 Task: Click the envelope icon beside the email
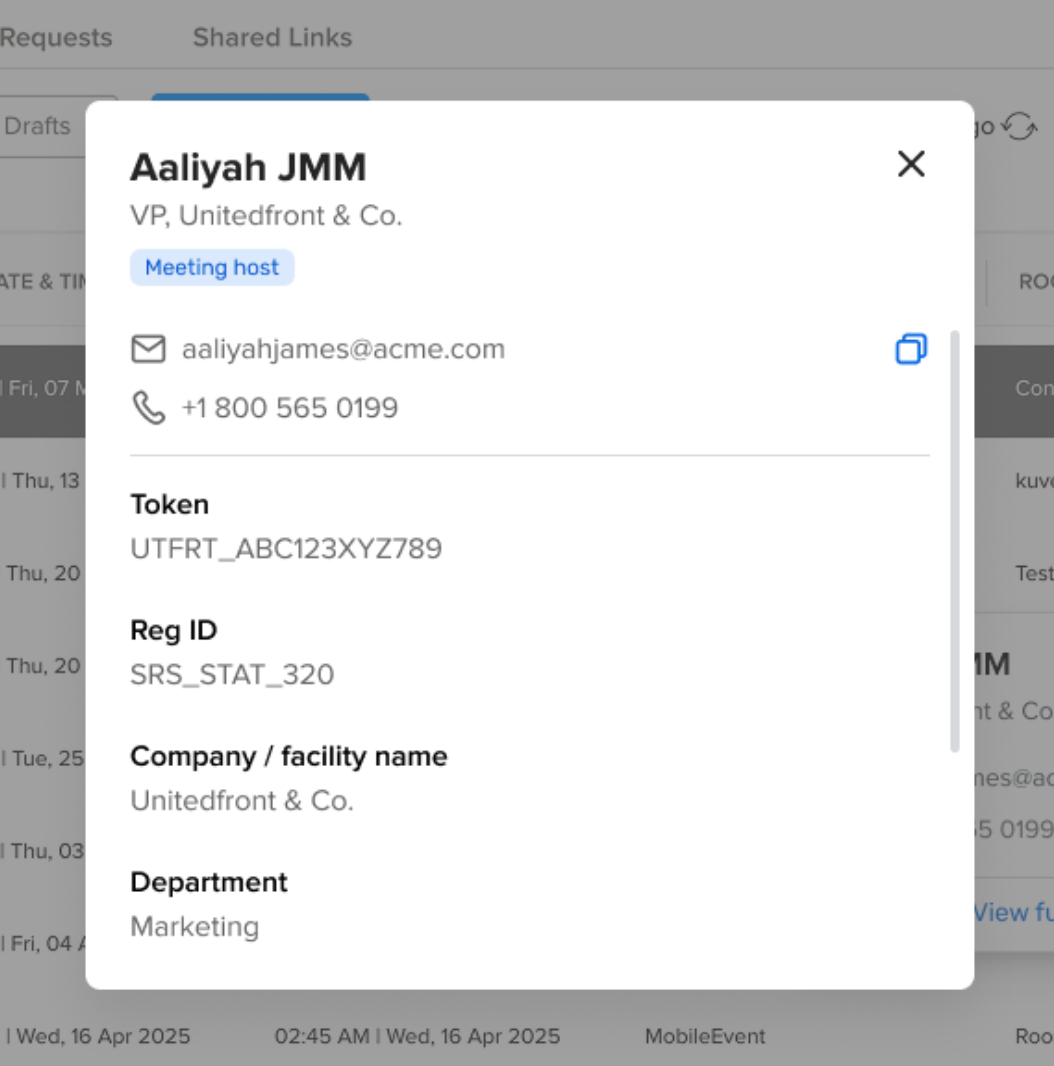pyautogui.click(x=148, y=349)
